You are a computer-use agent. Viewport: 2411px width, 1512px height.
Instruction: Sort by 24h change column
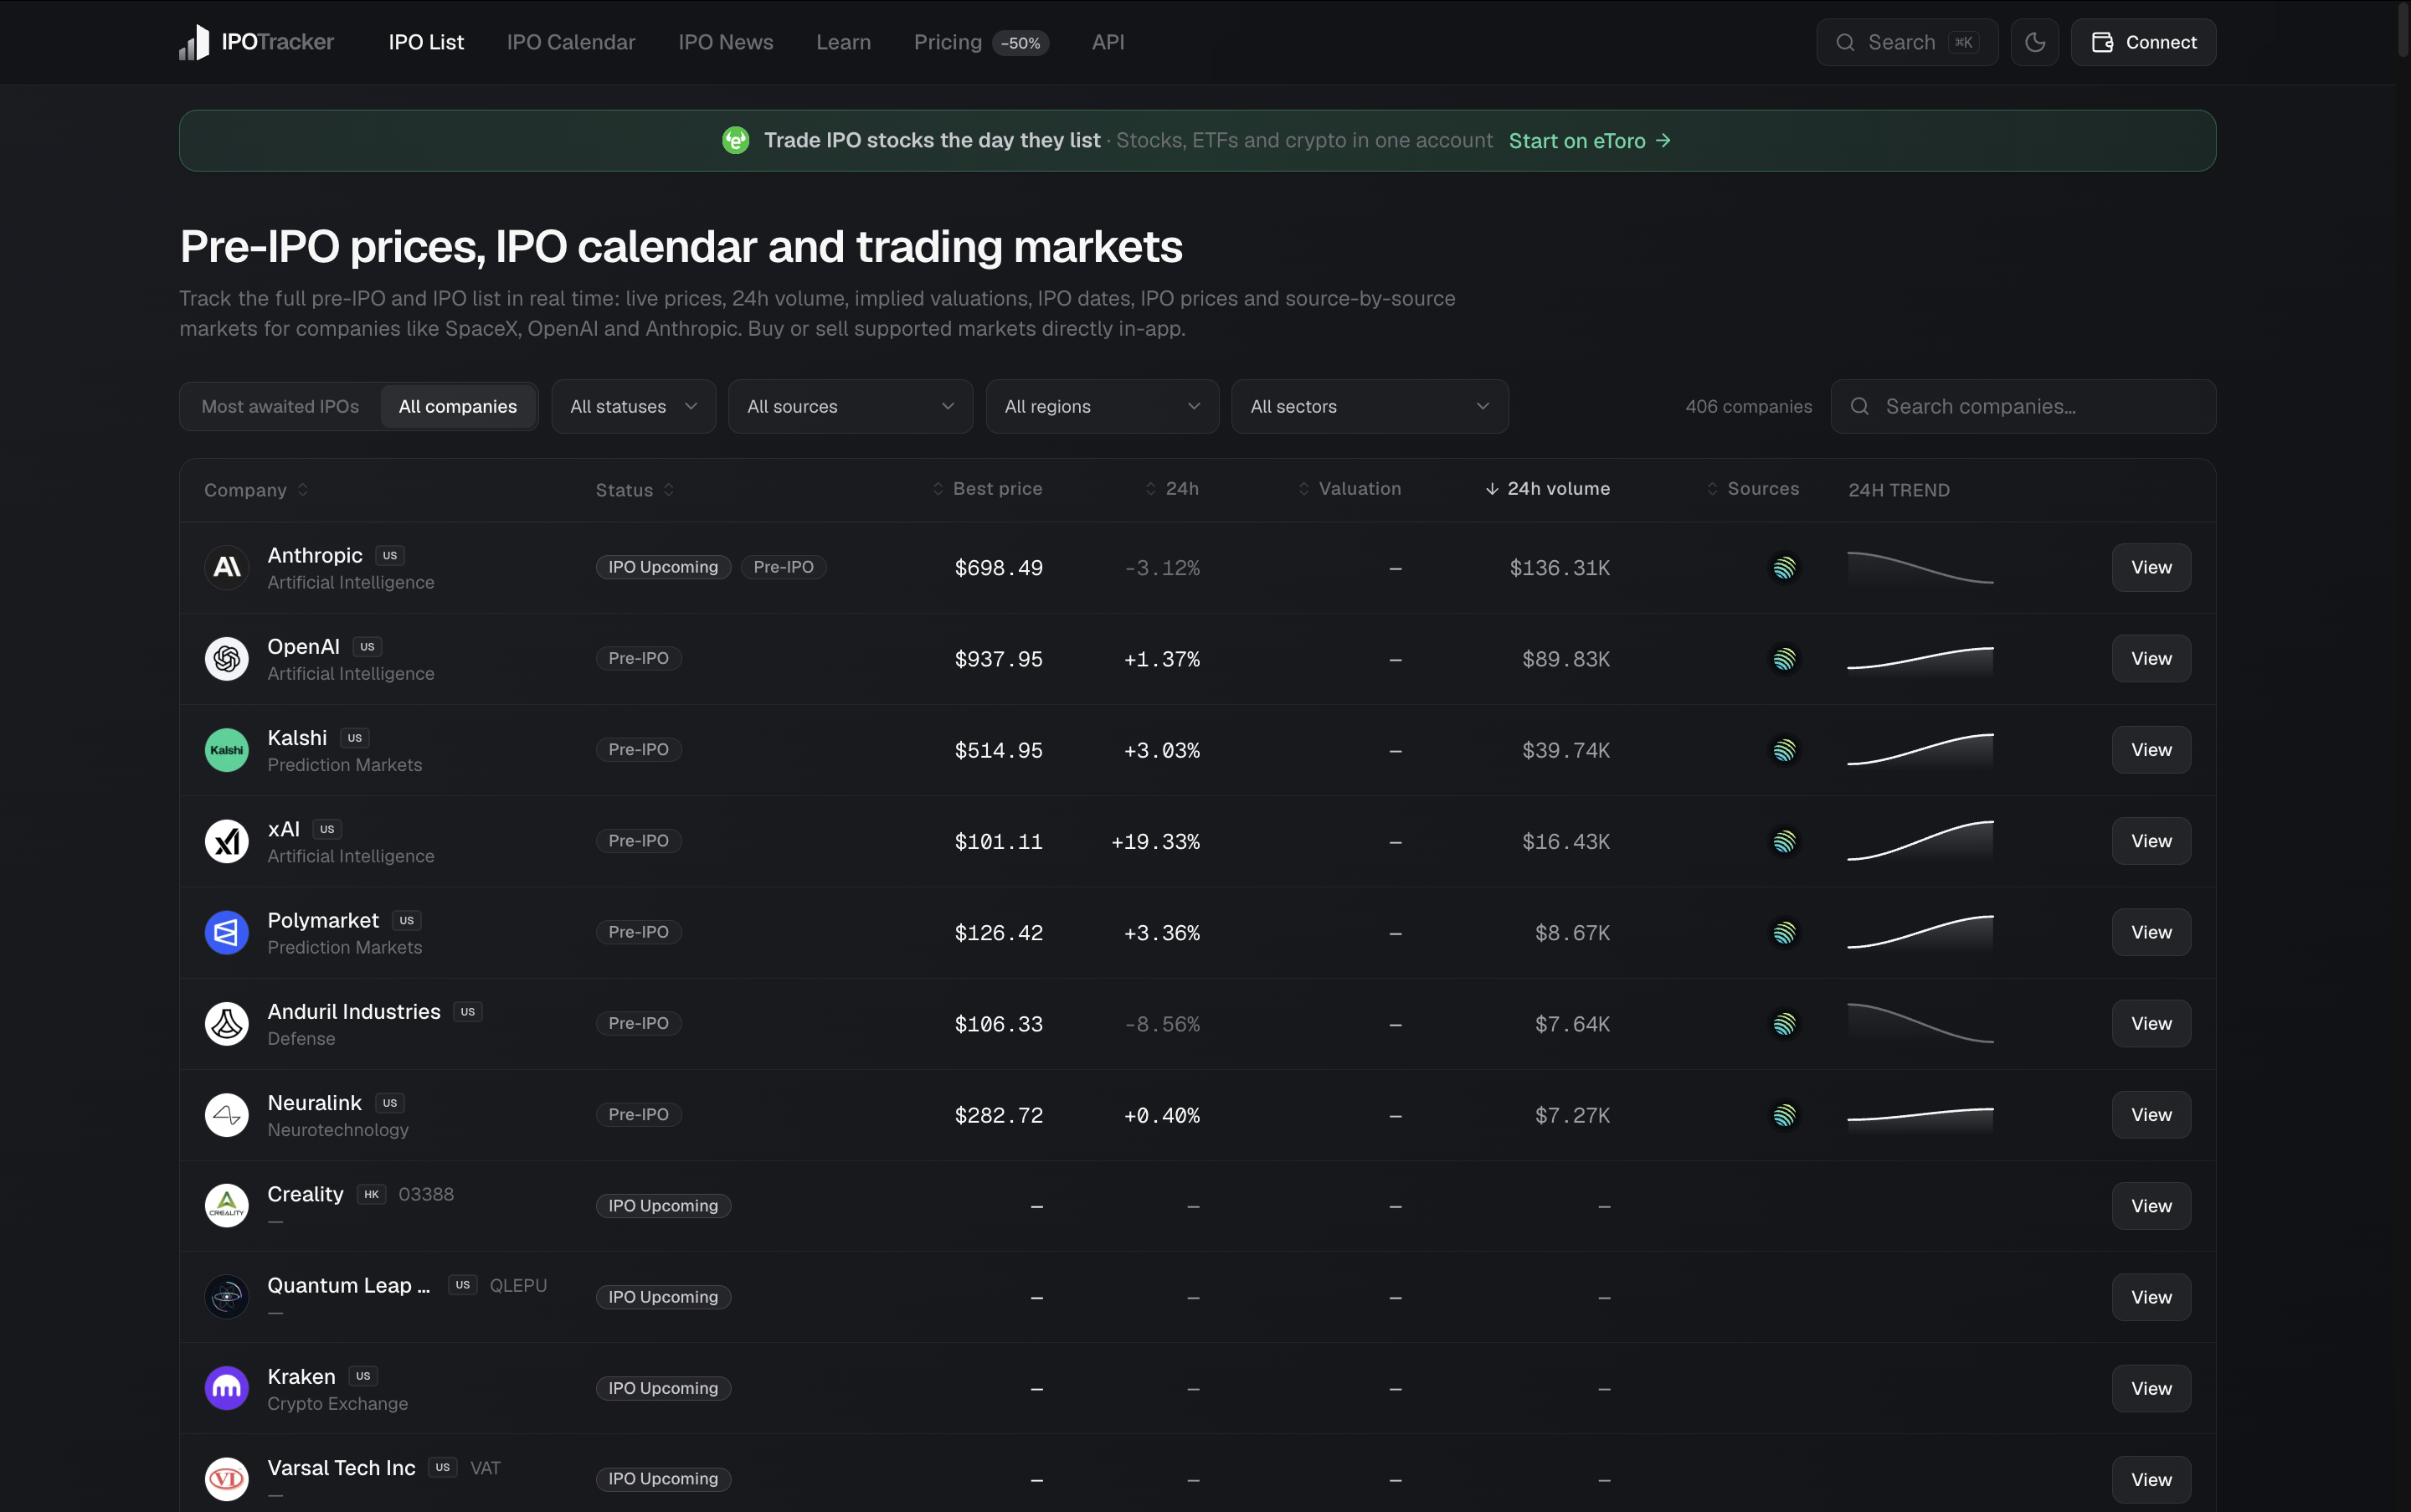[1171, 489]
